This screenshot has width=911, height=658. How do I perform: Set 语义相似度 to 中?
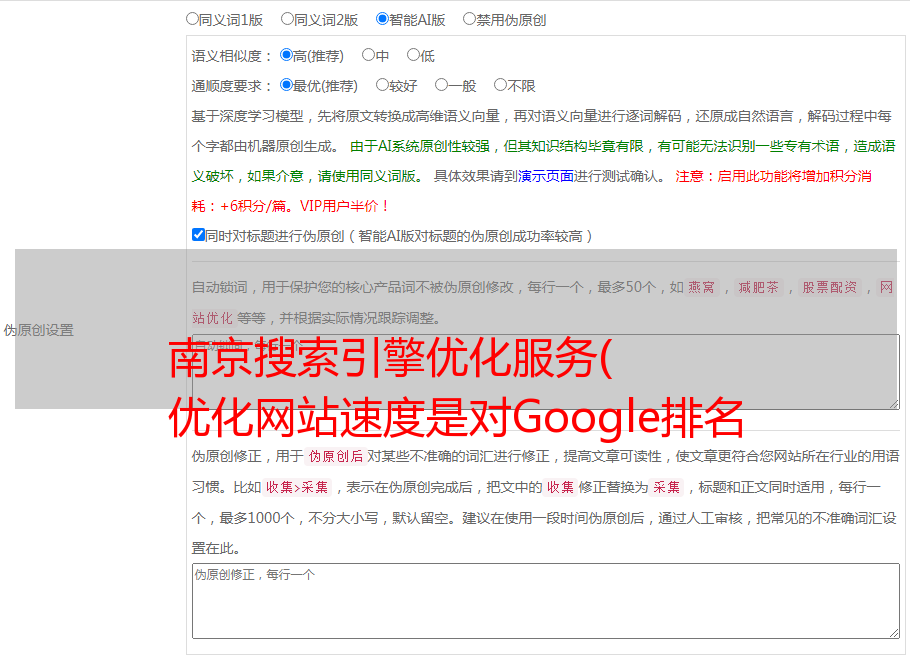[368, 55]
